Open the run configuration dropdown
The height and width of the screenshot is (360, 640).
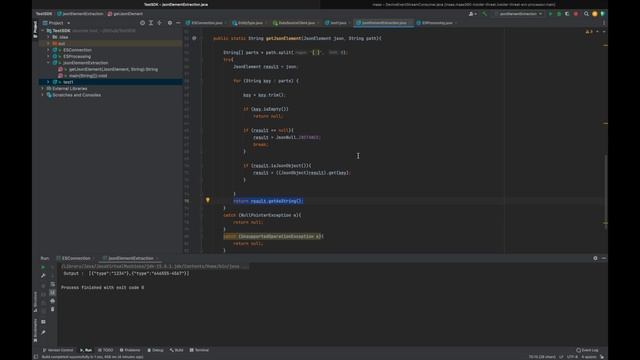[519, 14]
